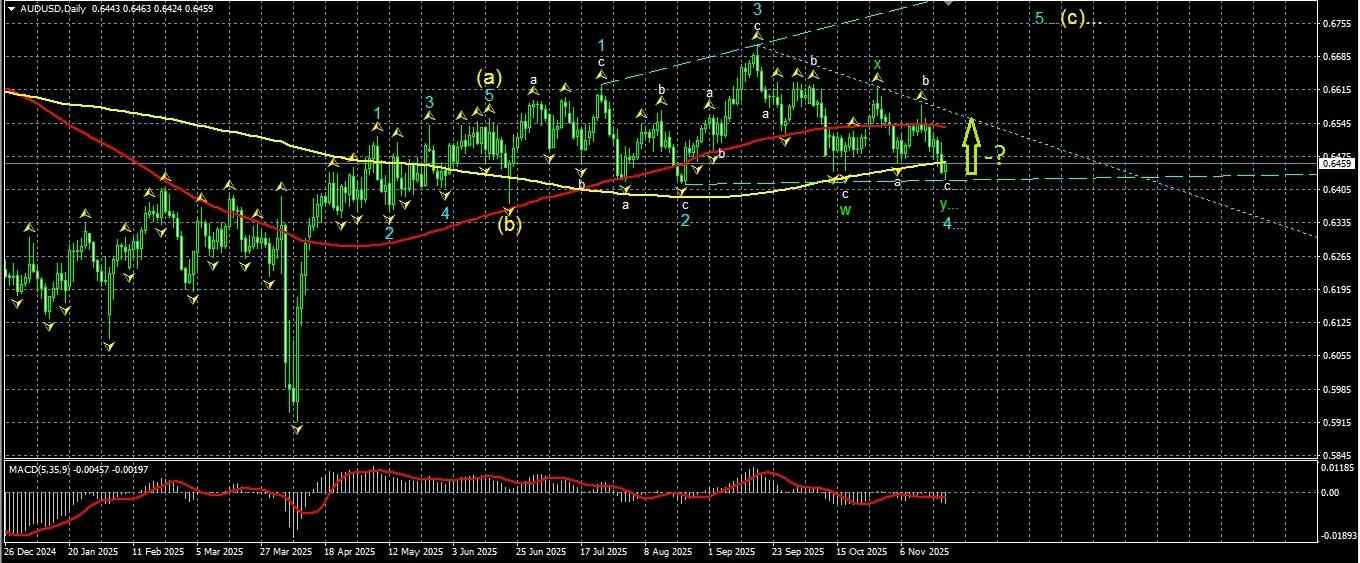Click the 0.6615 price axis label
Screen dimensions: 1360x563
pos(1336,90)
